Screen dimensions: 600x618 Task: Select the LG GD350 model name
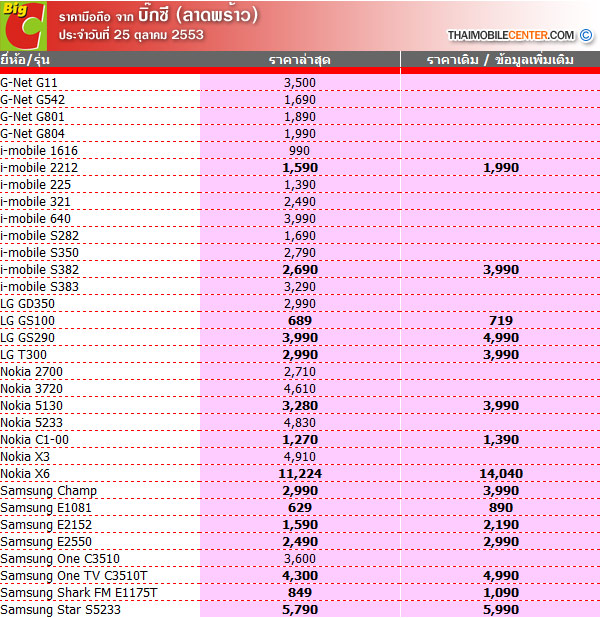tap(28, 303)
